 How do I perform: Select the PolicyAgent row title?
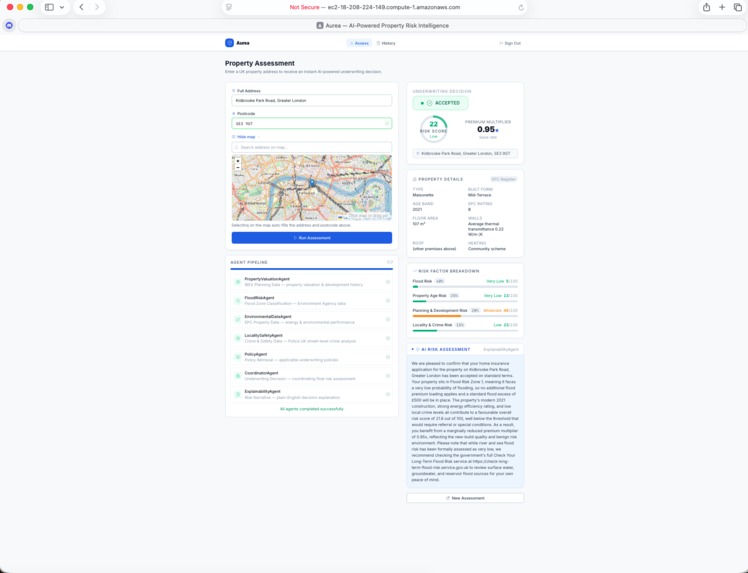point(256,354)
